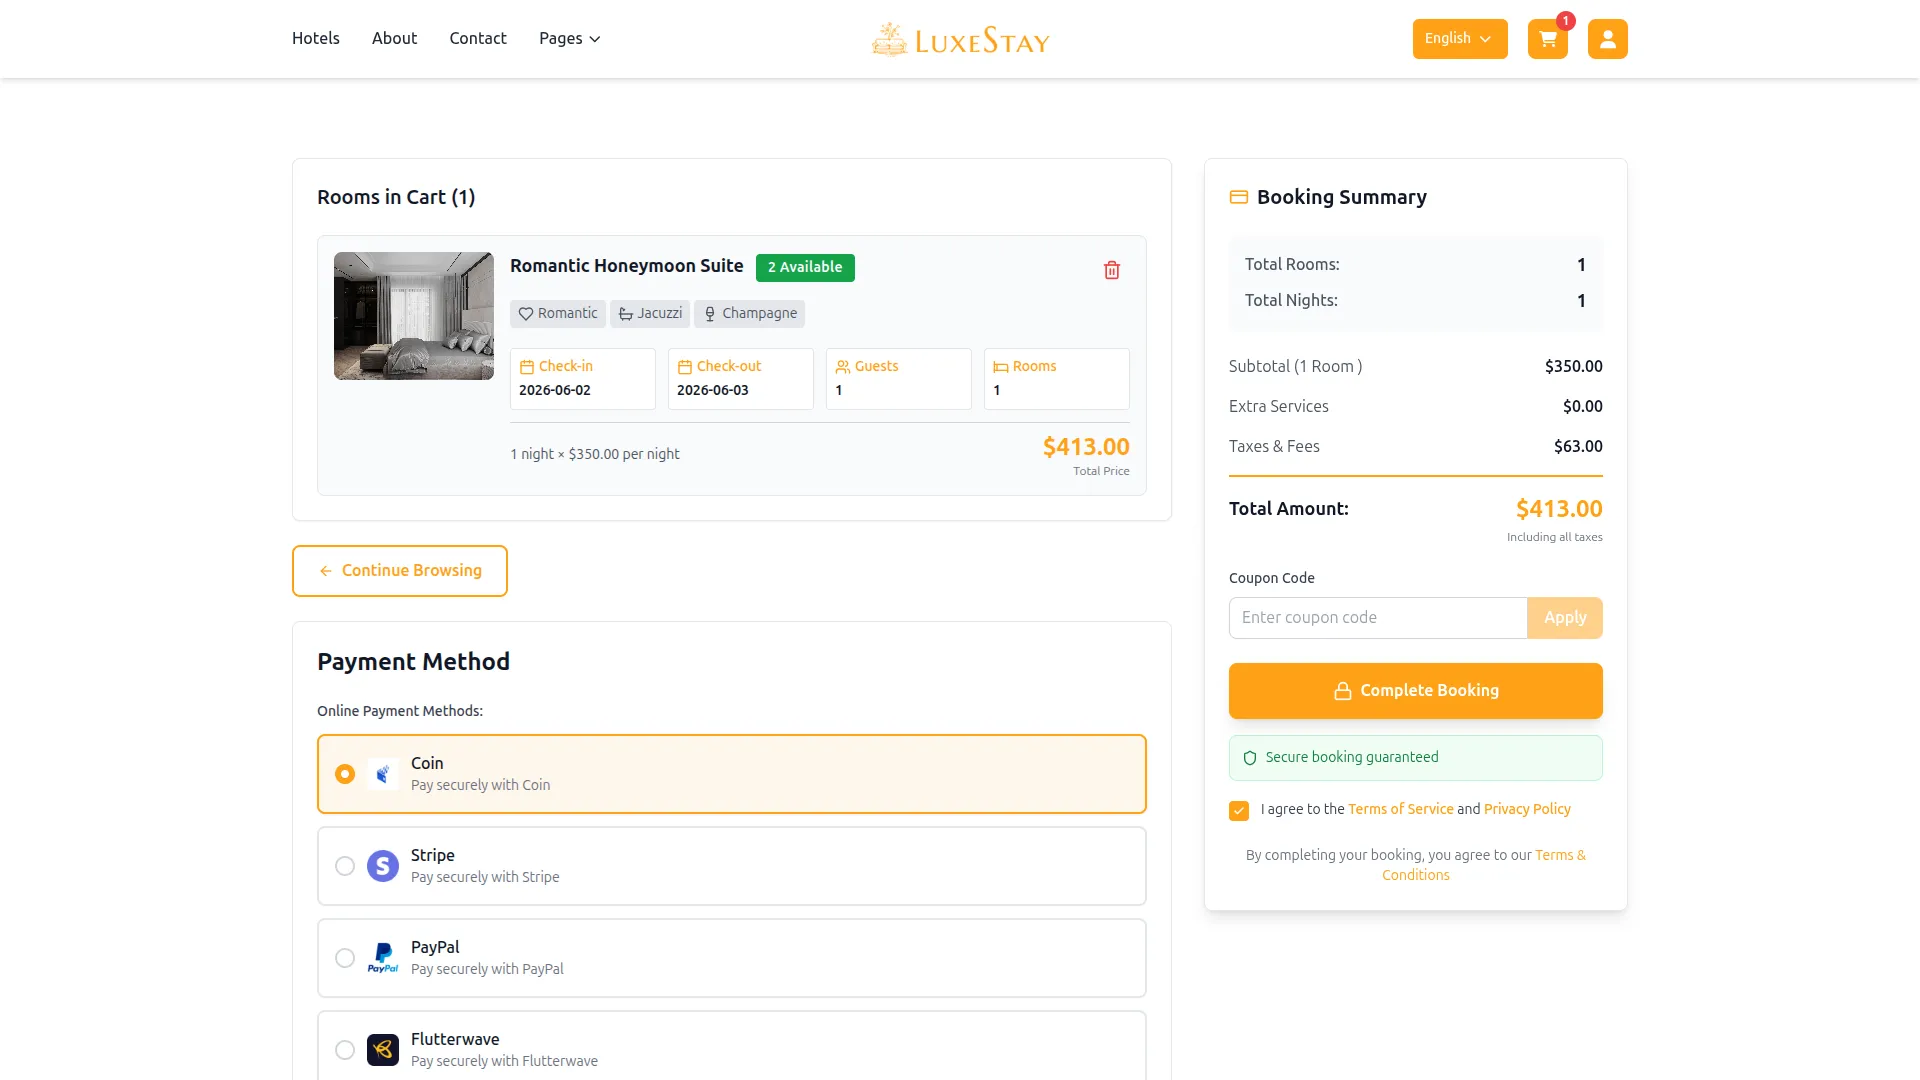This screenshot has height=1080, width=1920.
Task: Click the Complete Booking button
Action: pyautogui.click(x=1415, y=691)
